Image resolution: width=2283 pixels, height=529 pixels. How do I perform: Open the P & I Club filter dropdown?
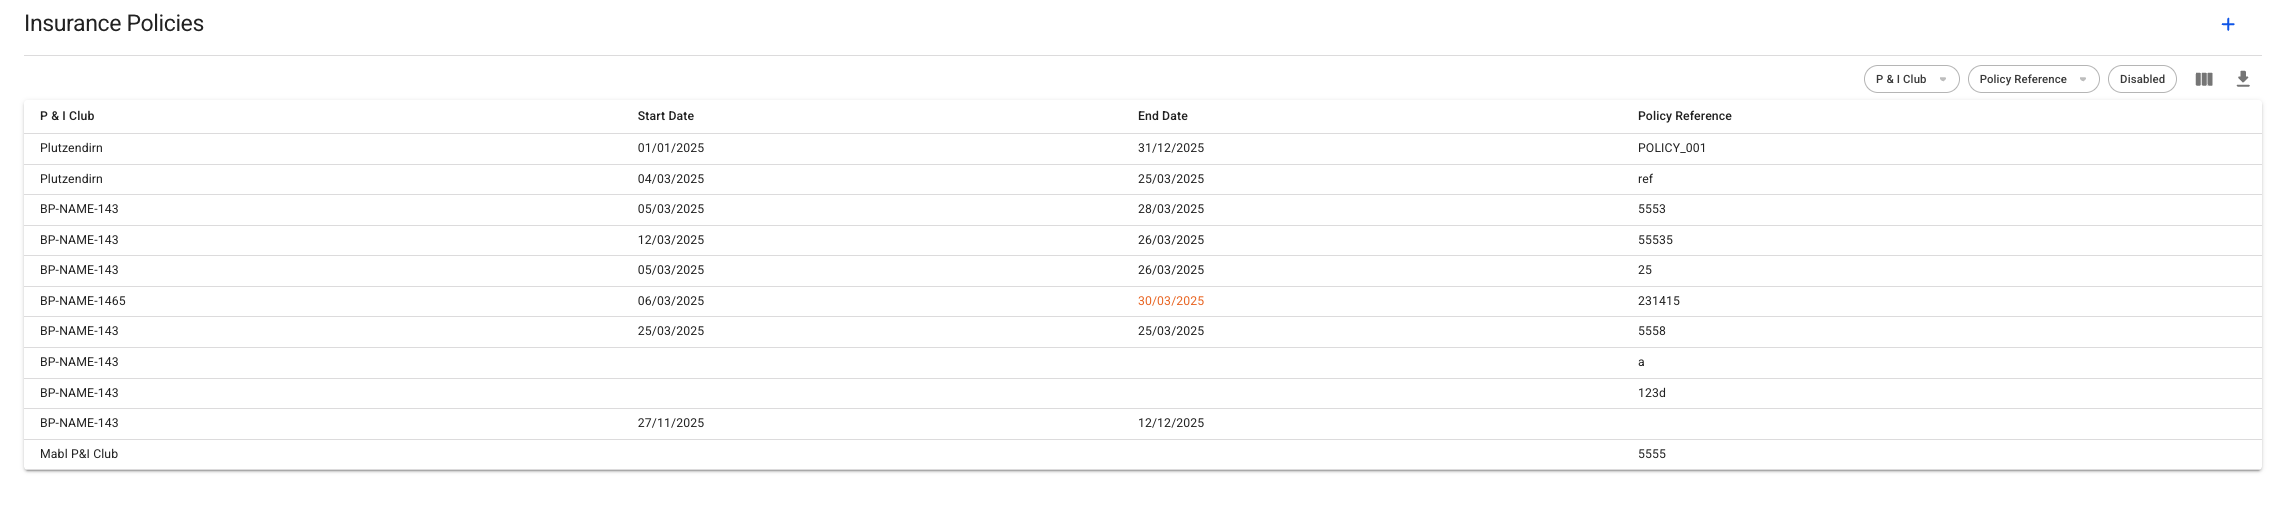click(1911, 79)
